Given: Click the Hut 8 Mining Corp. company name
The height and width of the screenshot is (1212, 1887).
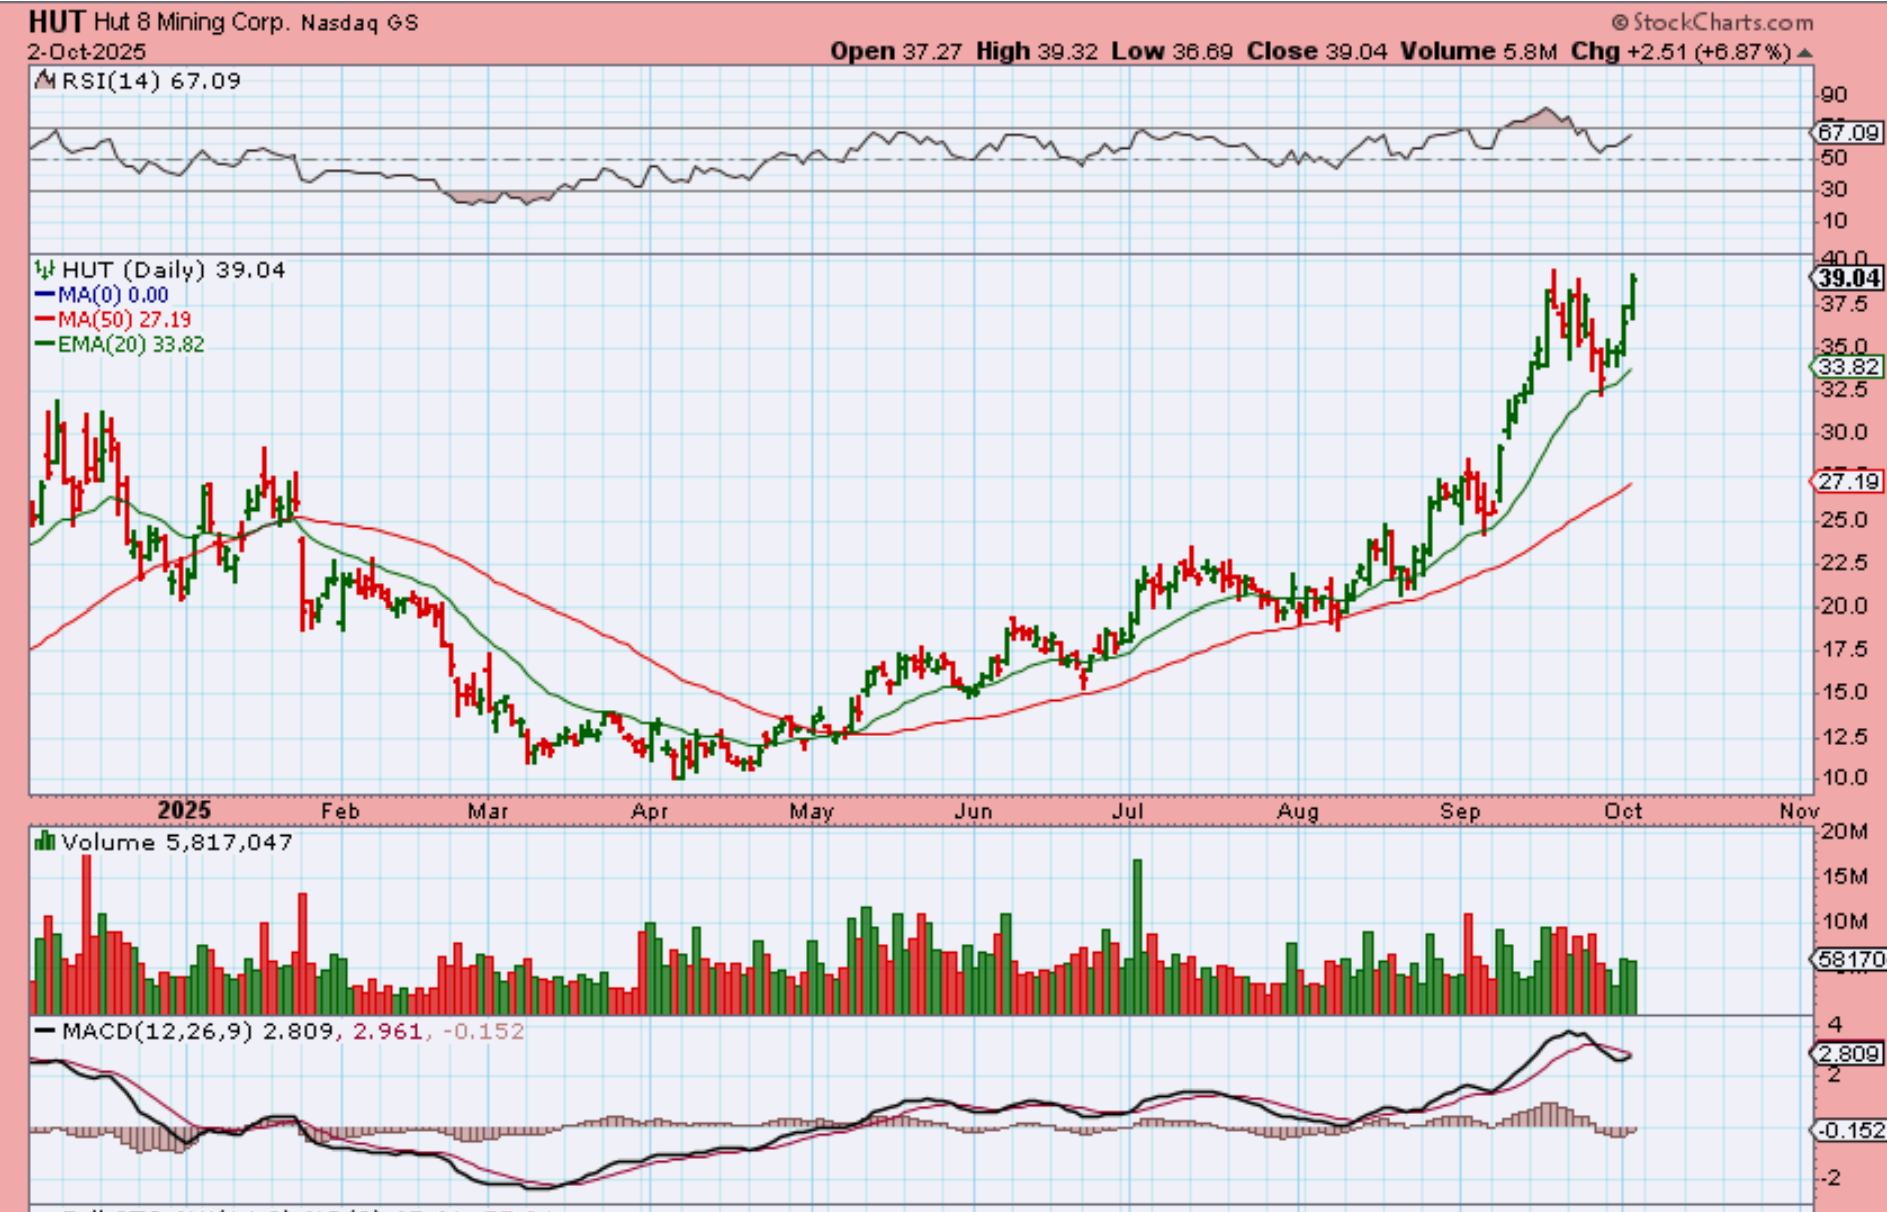Looking at the screenshot, I should [191, 22].
